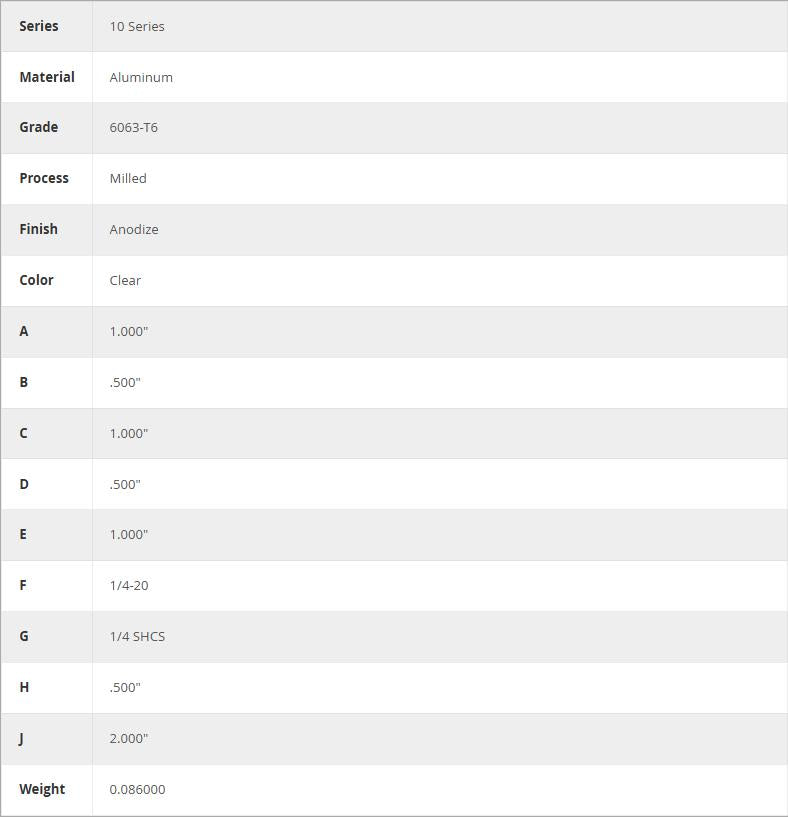Click the dimension "A" row label

point(24,331)
